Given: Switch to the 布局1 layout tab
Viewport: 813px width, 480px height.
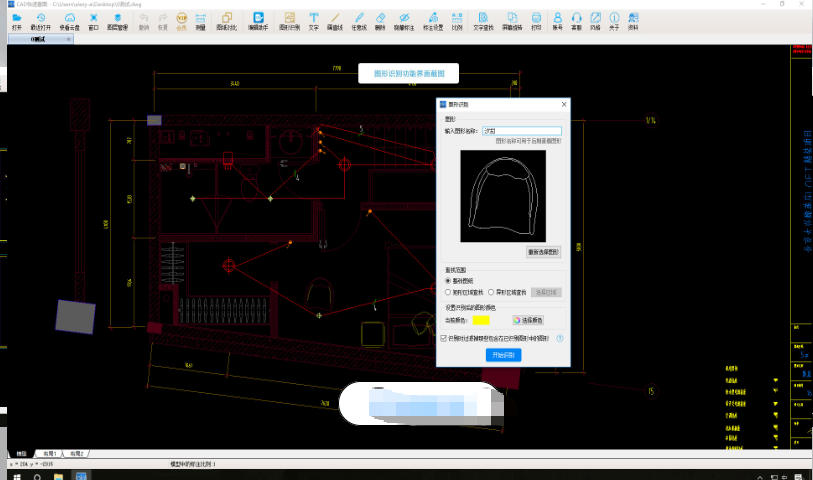Looking at the screenshot, I should pyautogui.click(x=49, y=454).
